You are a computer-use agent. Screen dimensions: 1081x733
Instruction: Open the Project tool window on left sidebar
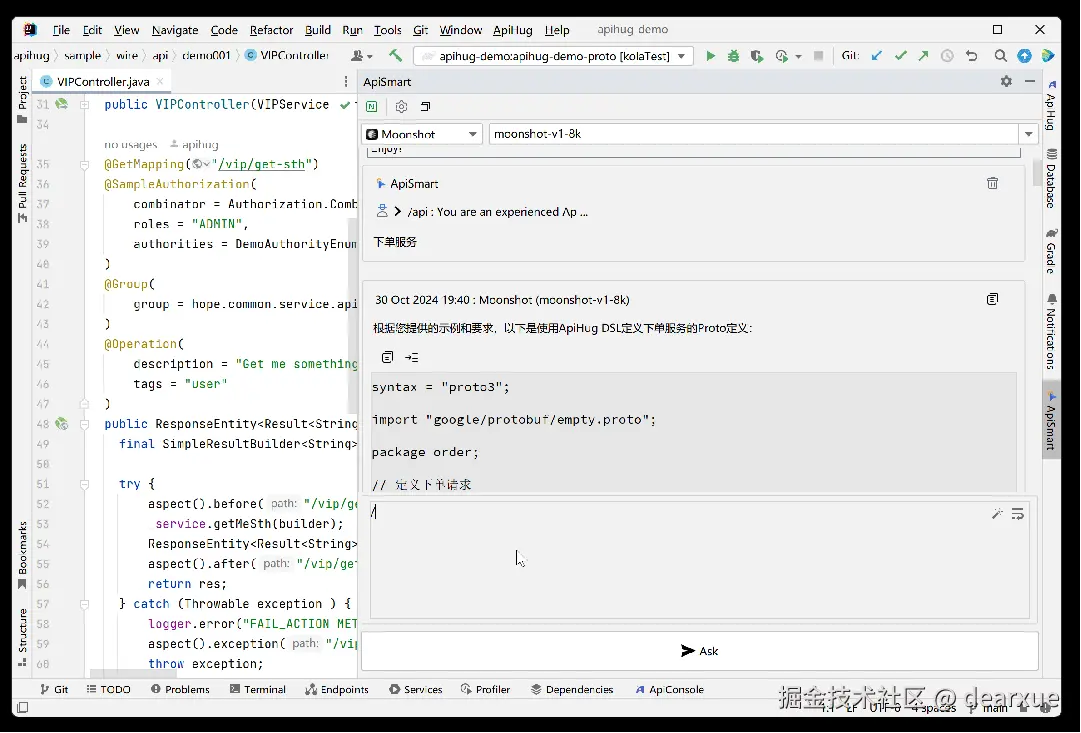tap(22, 99)
